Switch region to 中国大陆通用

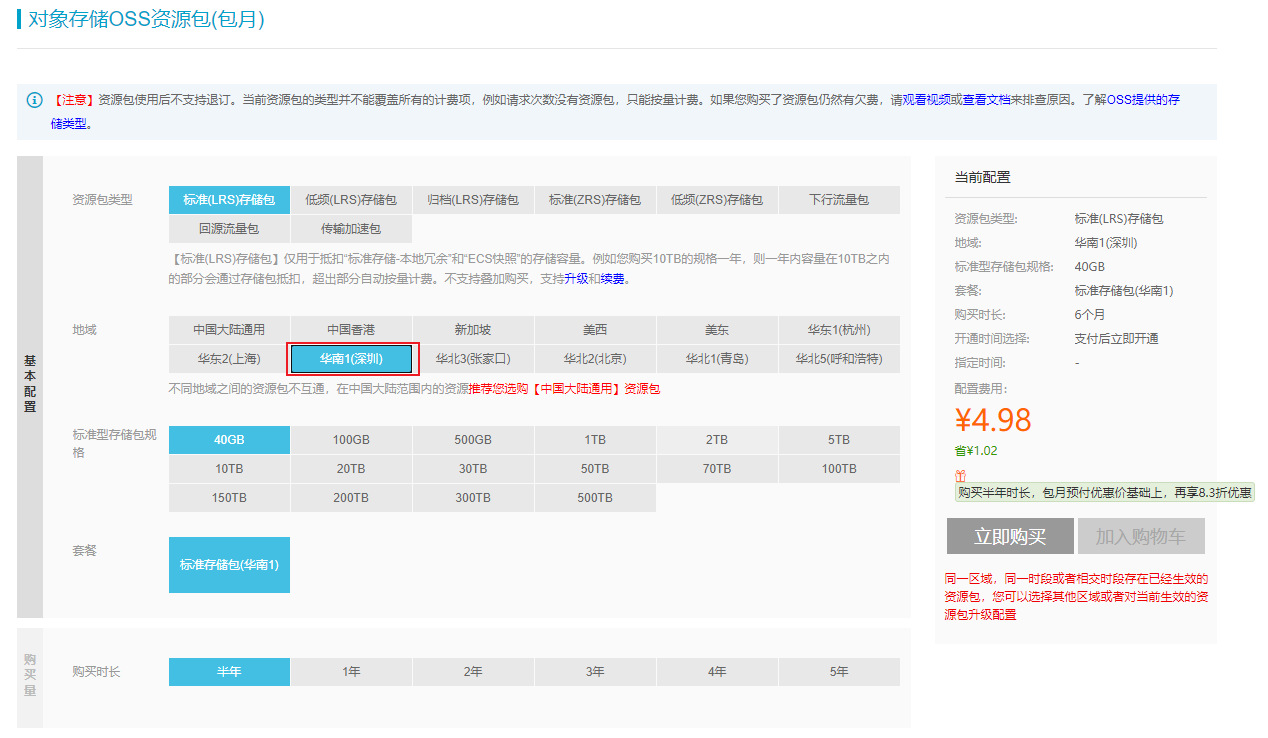tap(229, 330)
